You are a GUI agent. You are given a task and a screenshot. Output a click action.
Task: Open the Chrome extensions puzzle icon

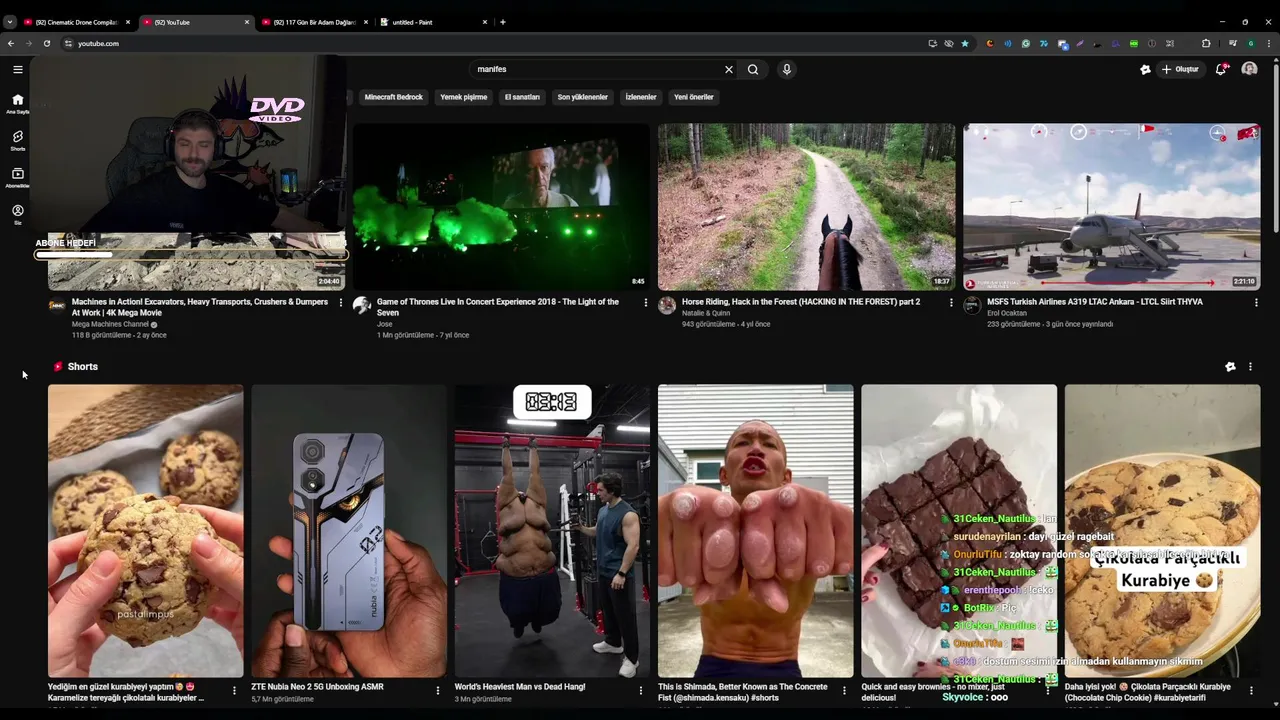(1206, 43)
